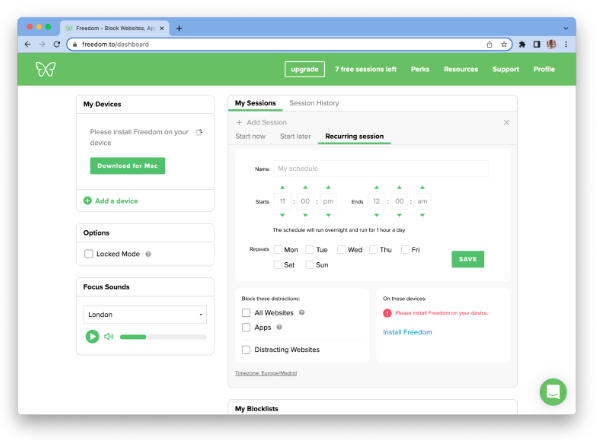Play the Focus Sounds track
597x440 pixels.
pos(92,336)
